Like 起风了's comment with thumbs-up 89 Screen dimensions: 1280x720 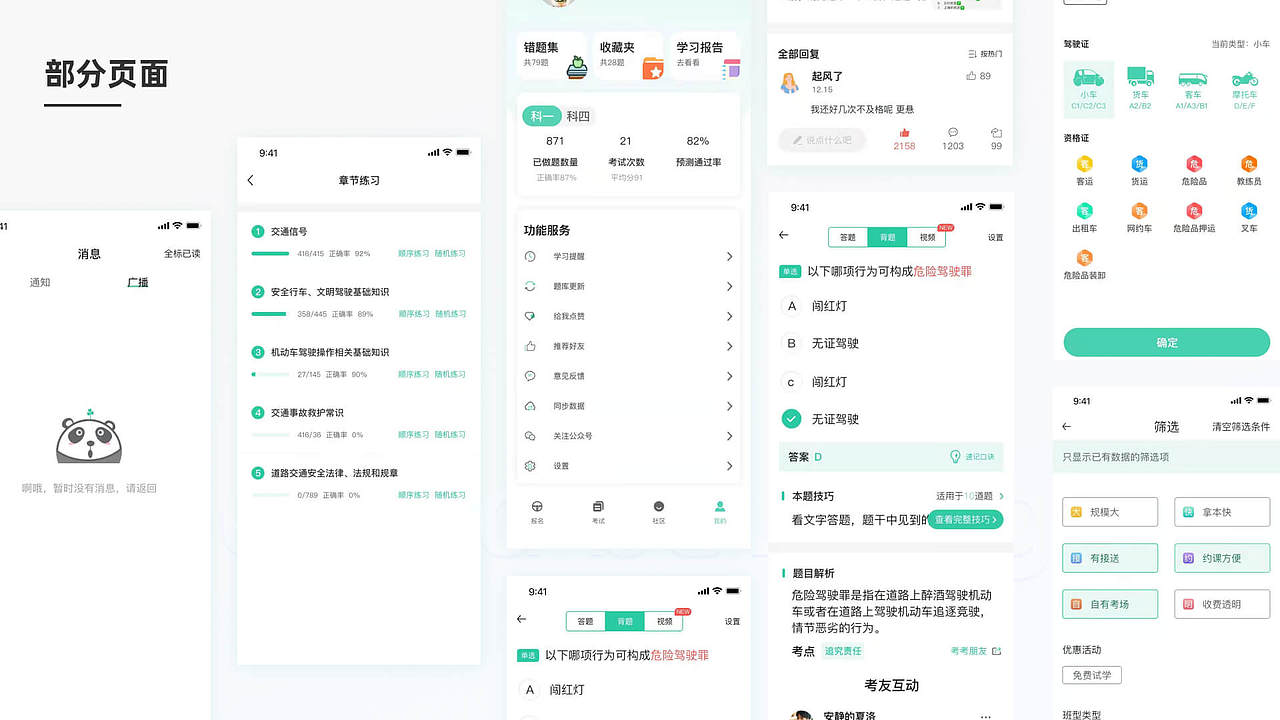click(971, 76)
